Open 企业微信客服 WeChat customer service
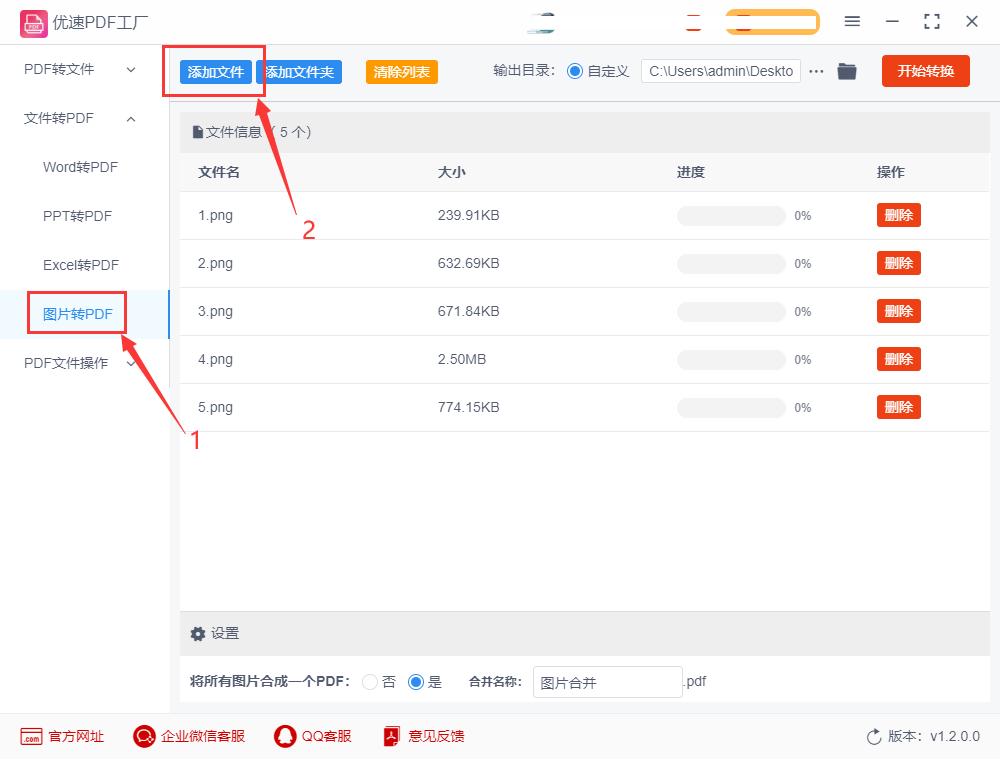This screenshot has width=1000, height=760. 144,736
